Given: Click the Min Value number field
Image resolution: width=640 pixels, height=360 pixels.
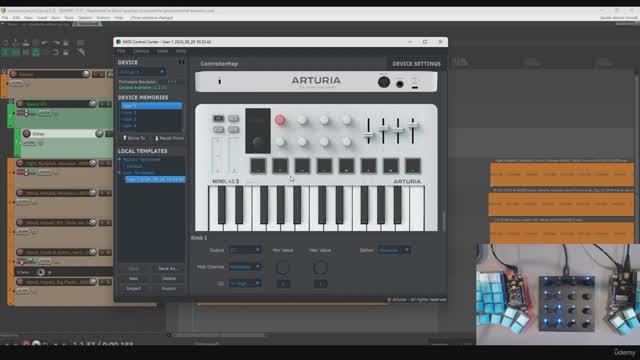Looking at the screenshot, I should (283, 284).
